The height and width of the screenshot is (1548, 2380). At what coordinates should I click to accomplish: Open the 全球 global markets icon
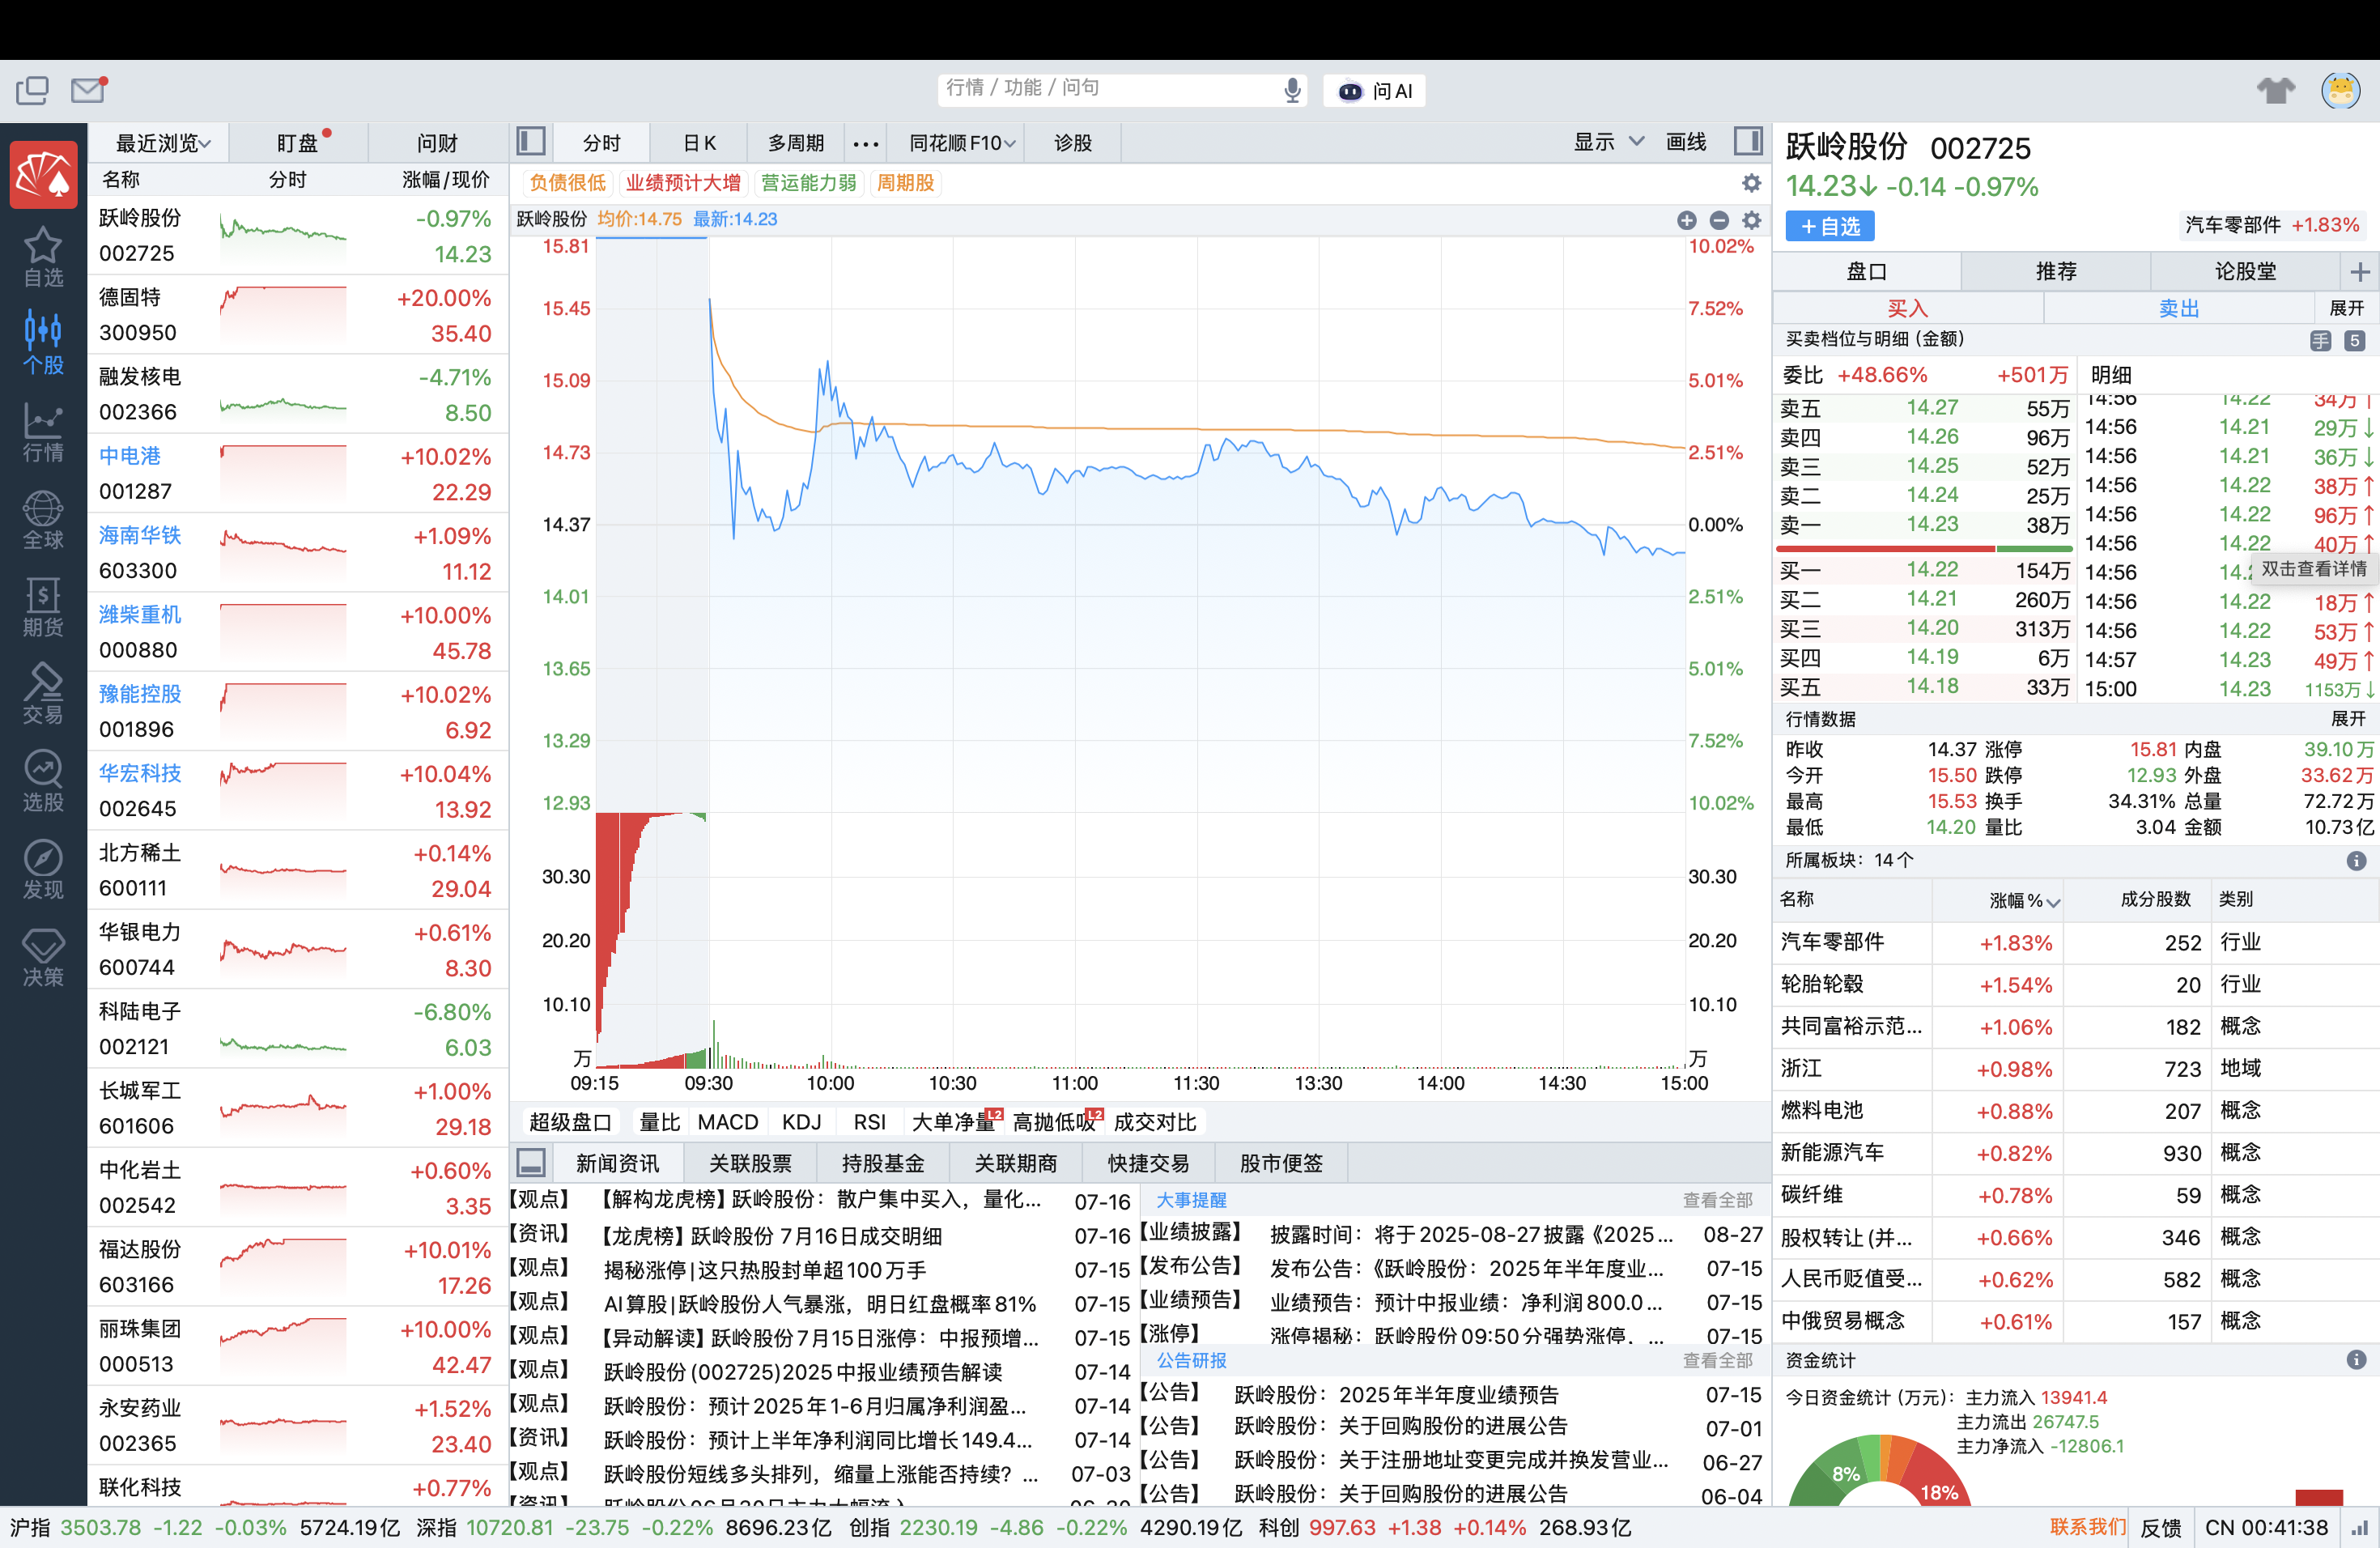pyautogui.click(x=43, y=519)
